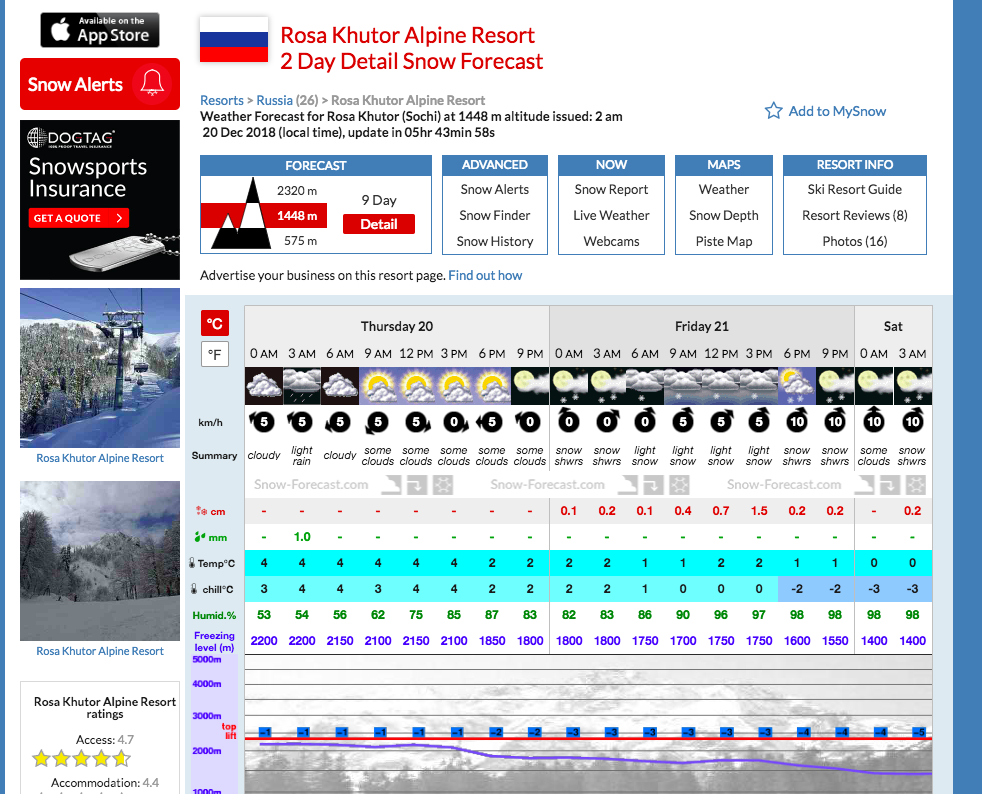
Task: Click the RESORT INFO panel header
Action: 855,165
